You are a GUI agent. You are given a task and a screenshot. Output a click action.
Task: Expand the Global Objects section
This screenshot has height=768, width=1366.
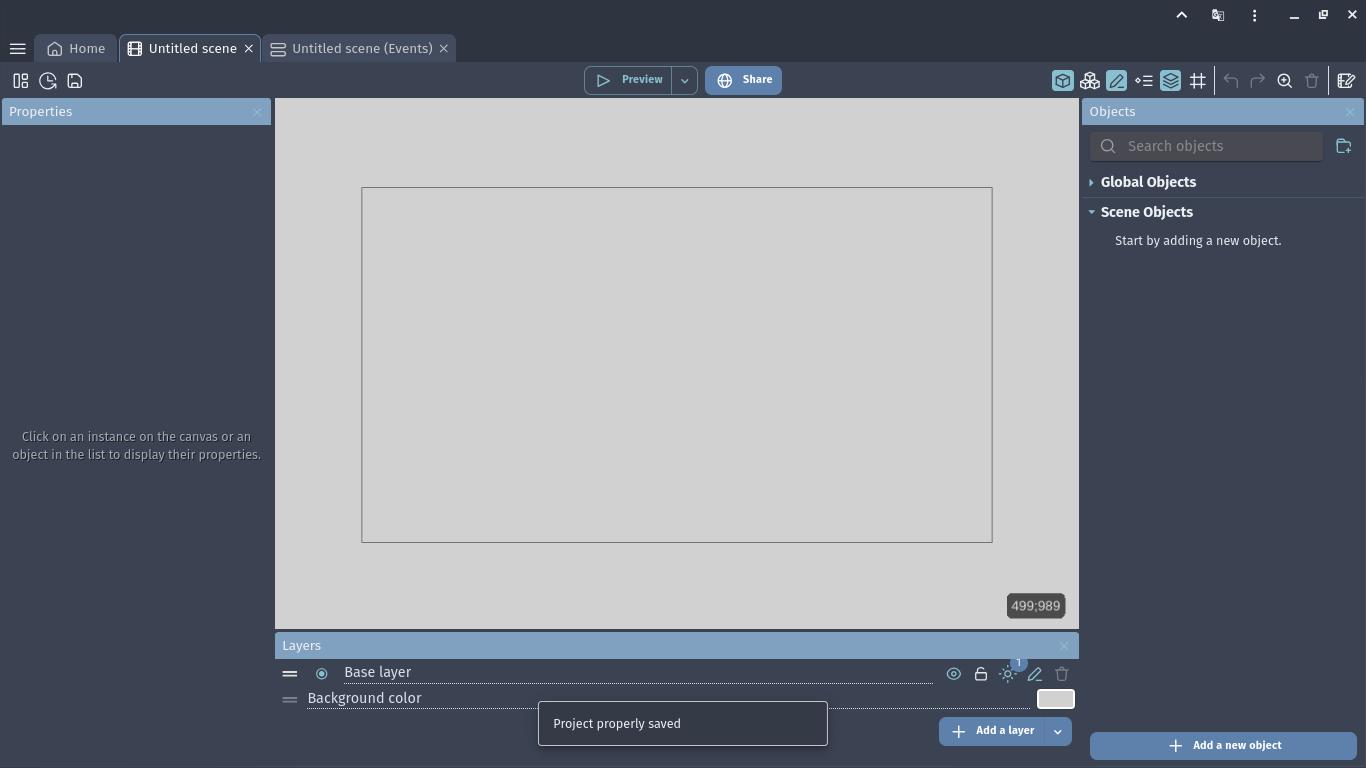[x=1092, y=182]
